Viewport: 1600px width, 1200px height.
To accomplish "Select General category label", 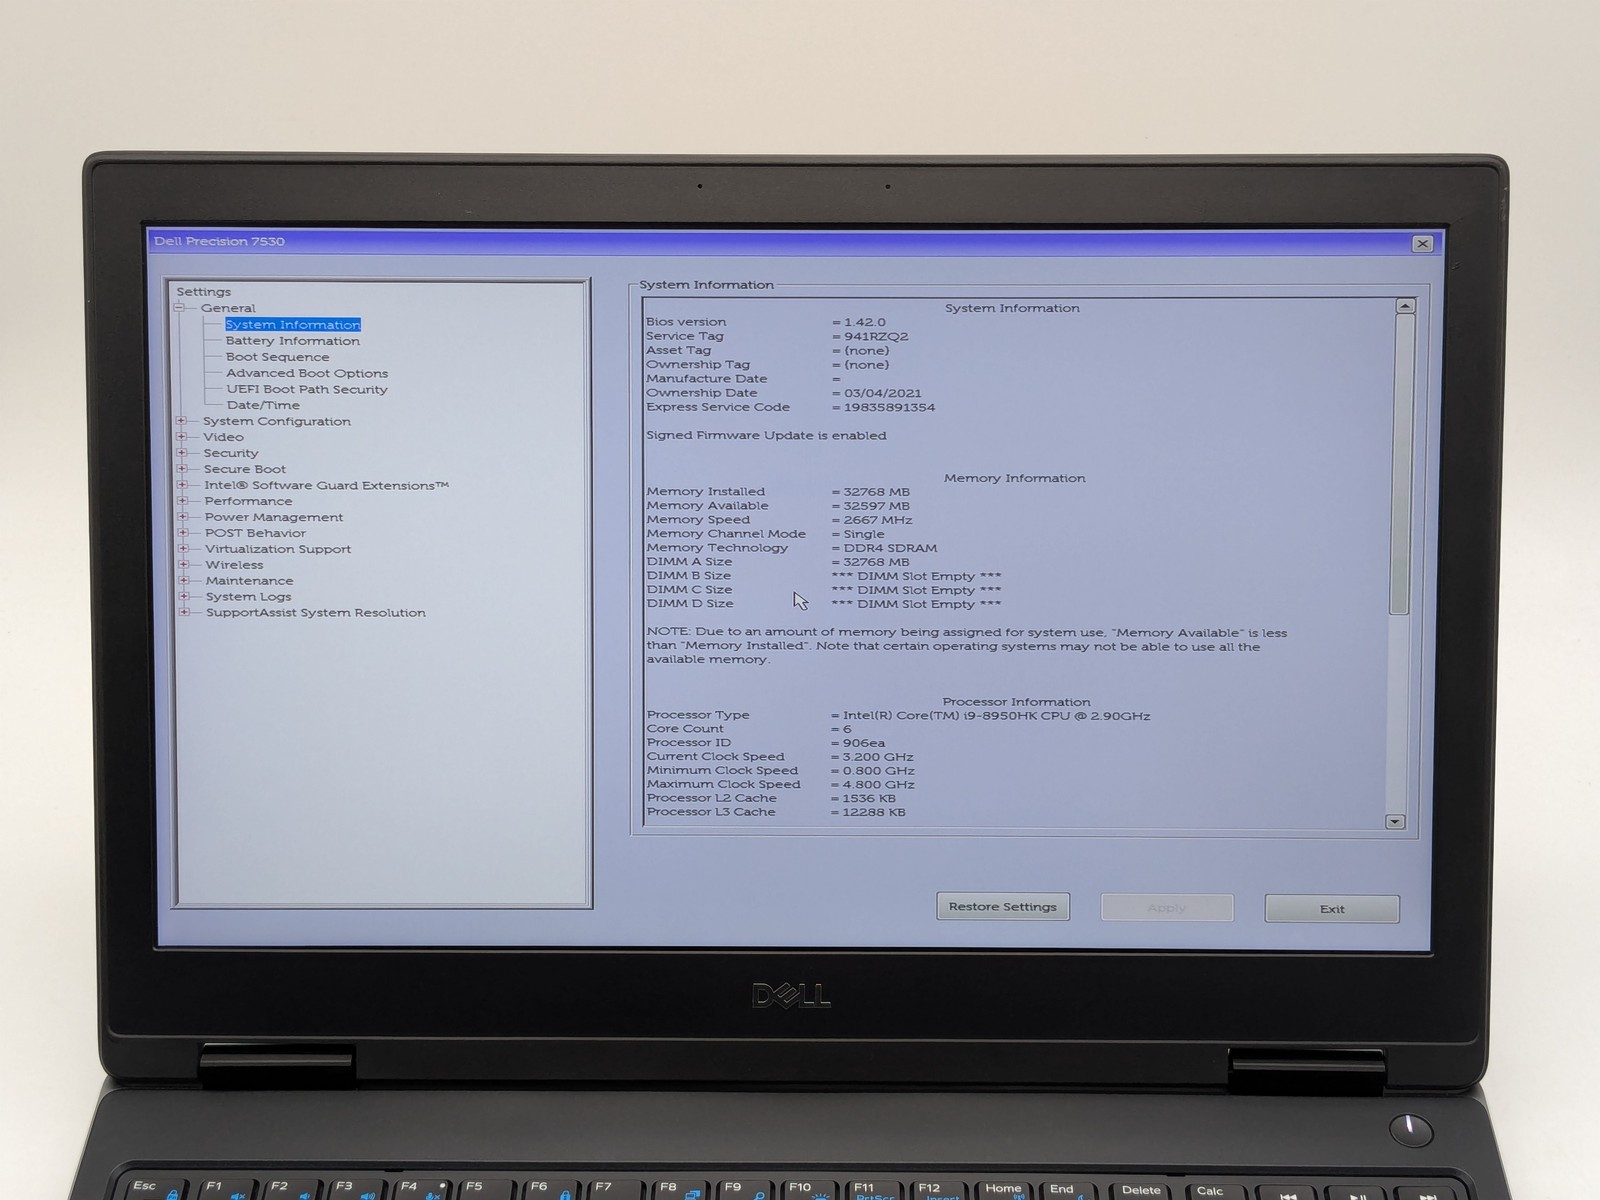I will point(228,308).
